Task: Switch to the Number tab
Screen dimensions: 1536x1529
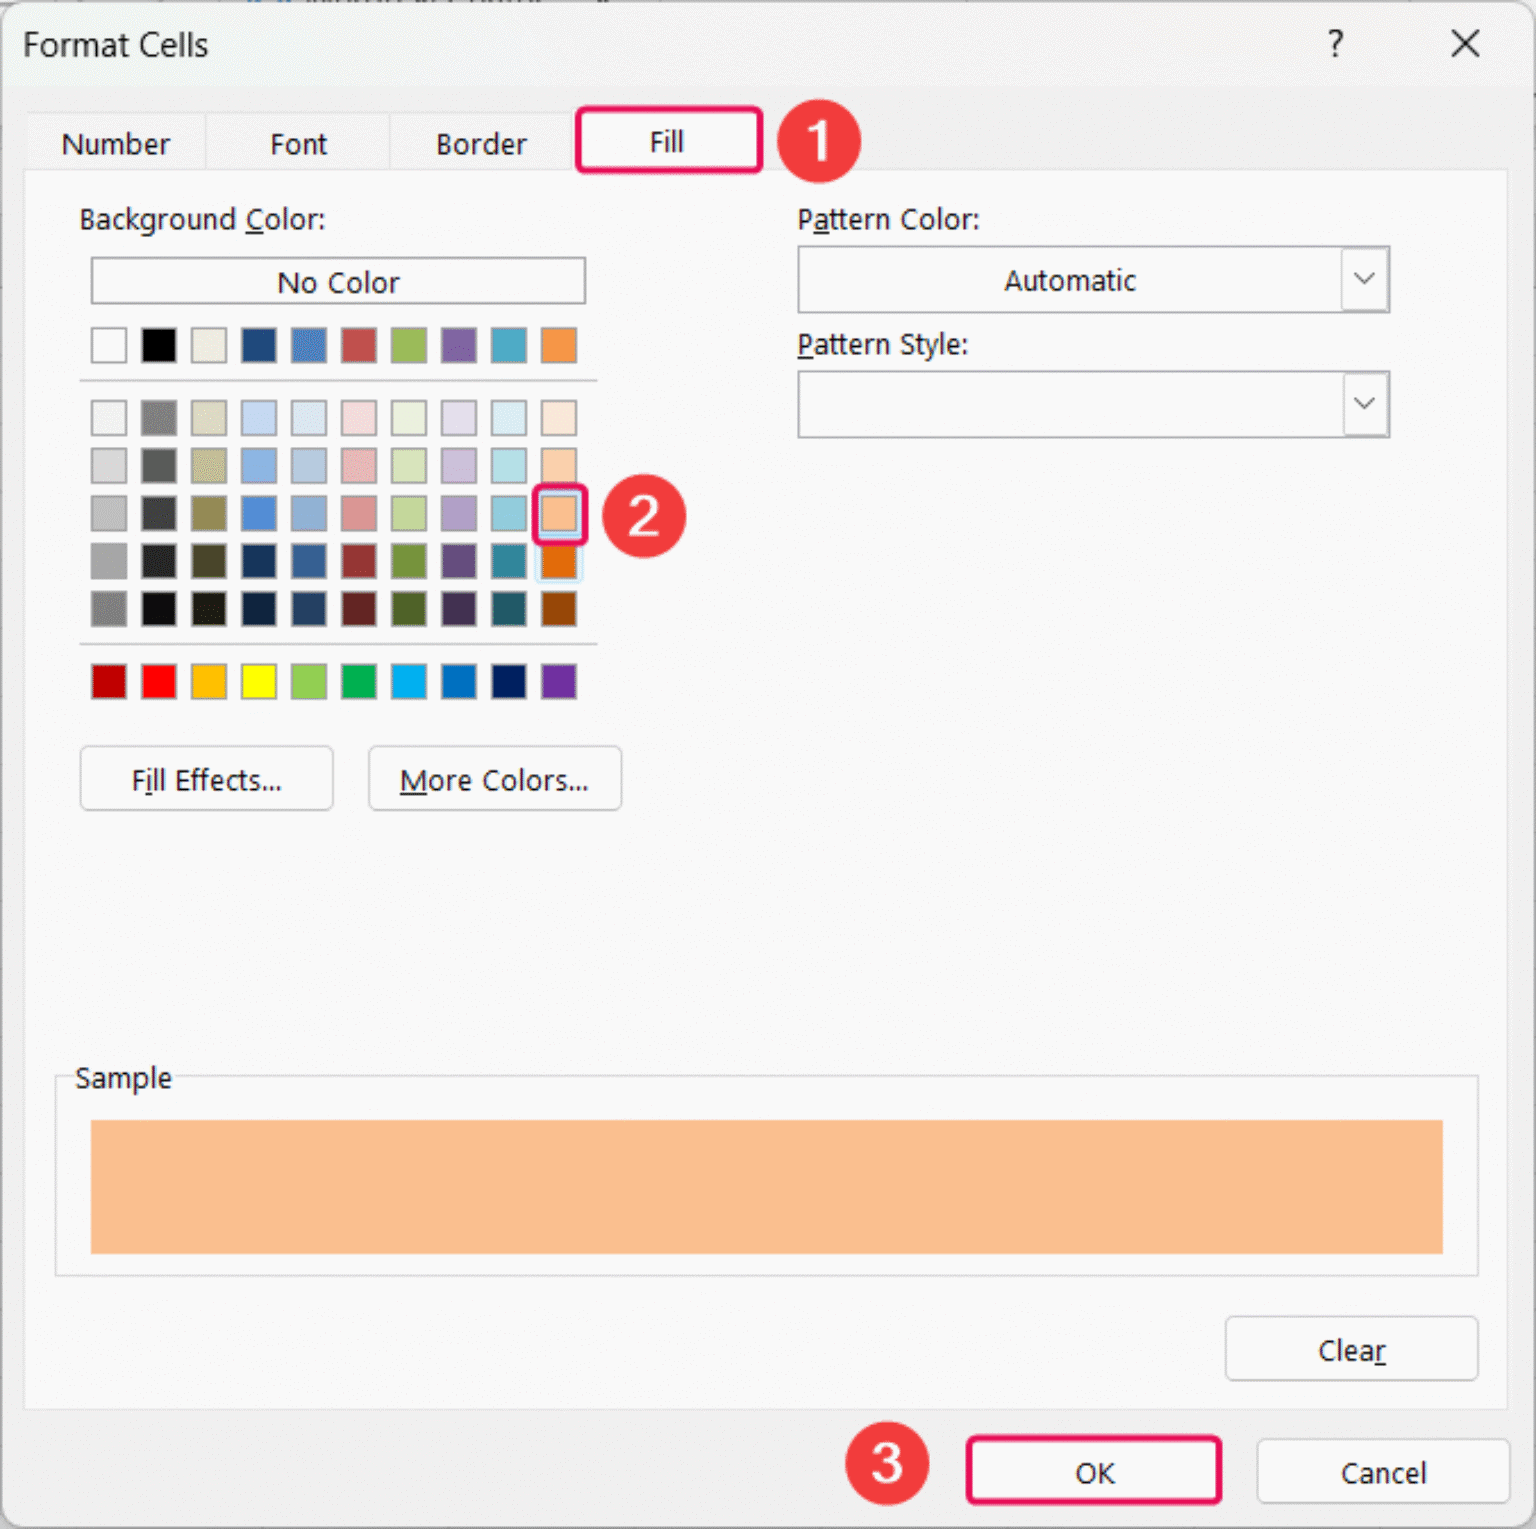Action: (x=115, y=142)
